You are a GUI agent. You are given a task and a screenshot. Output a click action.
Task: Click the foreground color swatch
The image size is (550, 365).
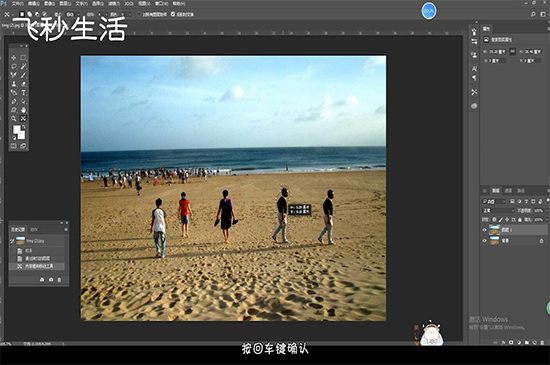(16, 129)
